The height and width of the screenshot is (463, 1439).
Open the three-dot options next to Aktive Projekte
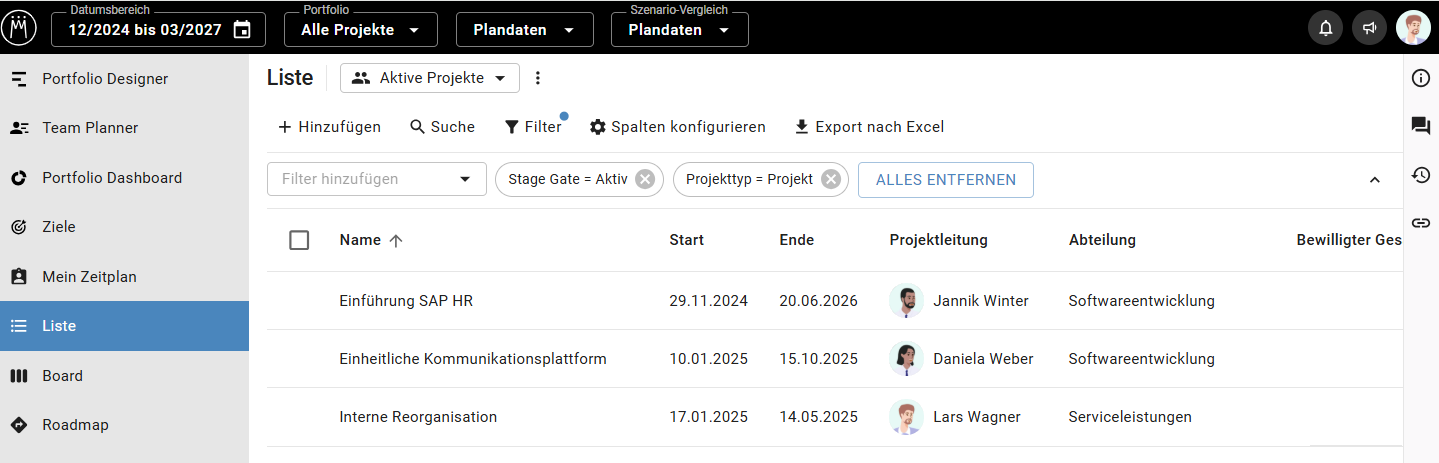tap(538, 78)
